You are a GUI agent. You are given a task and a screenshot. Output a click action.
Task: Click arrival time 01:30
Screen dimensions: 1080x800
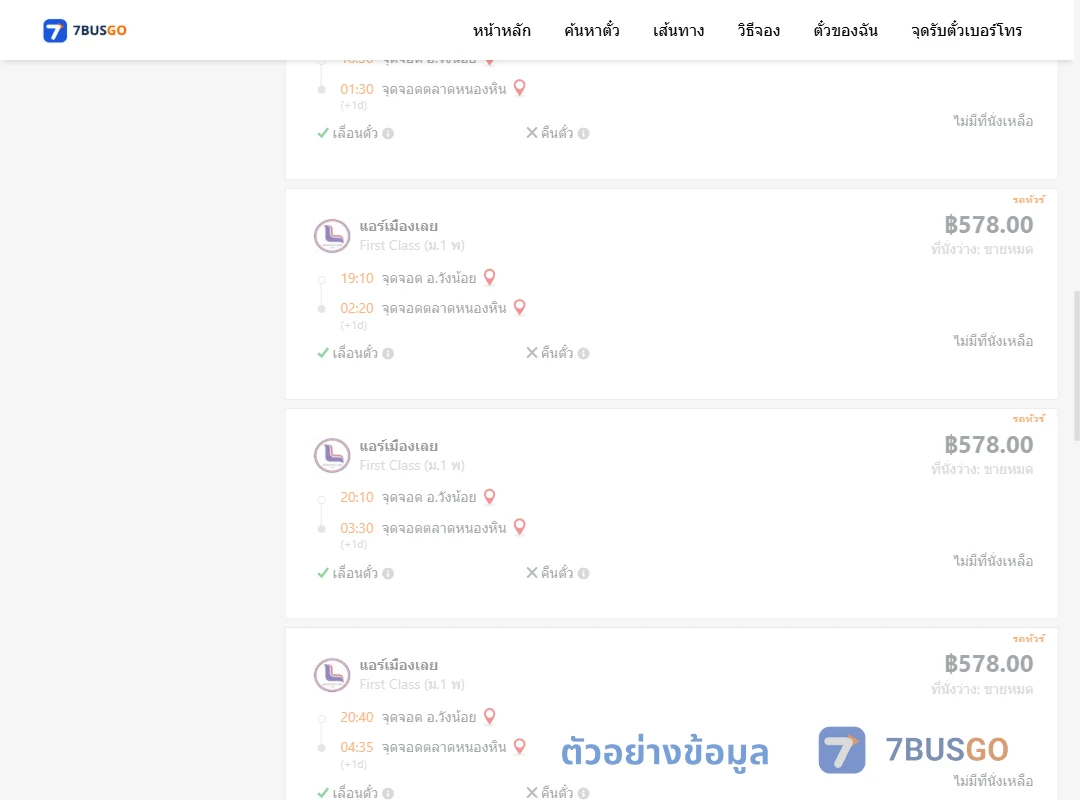point(357,89)
